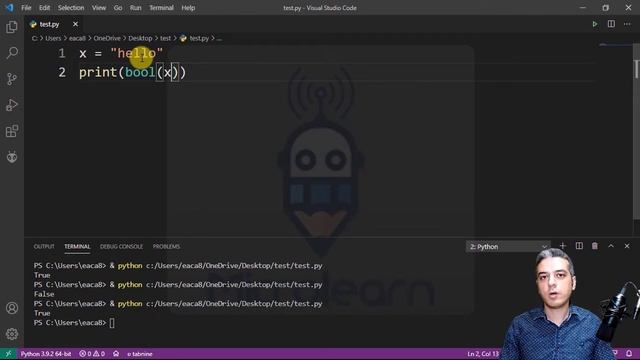Click the print function in line 2

(x=98, y=73)
